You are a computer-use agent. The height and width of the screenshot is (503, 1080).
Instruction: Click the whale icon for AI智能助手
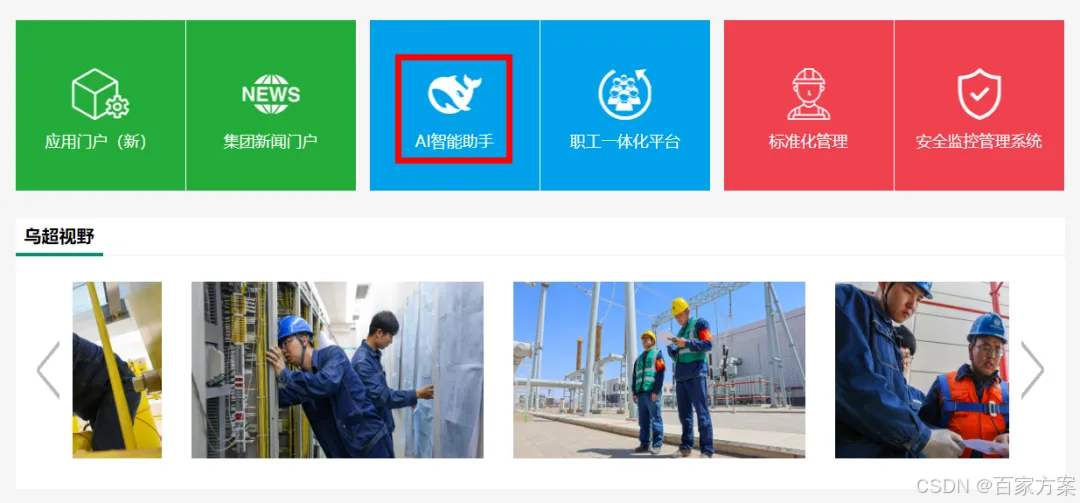click(x=454, y=94)
